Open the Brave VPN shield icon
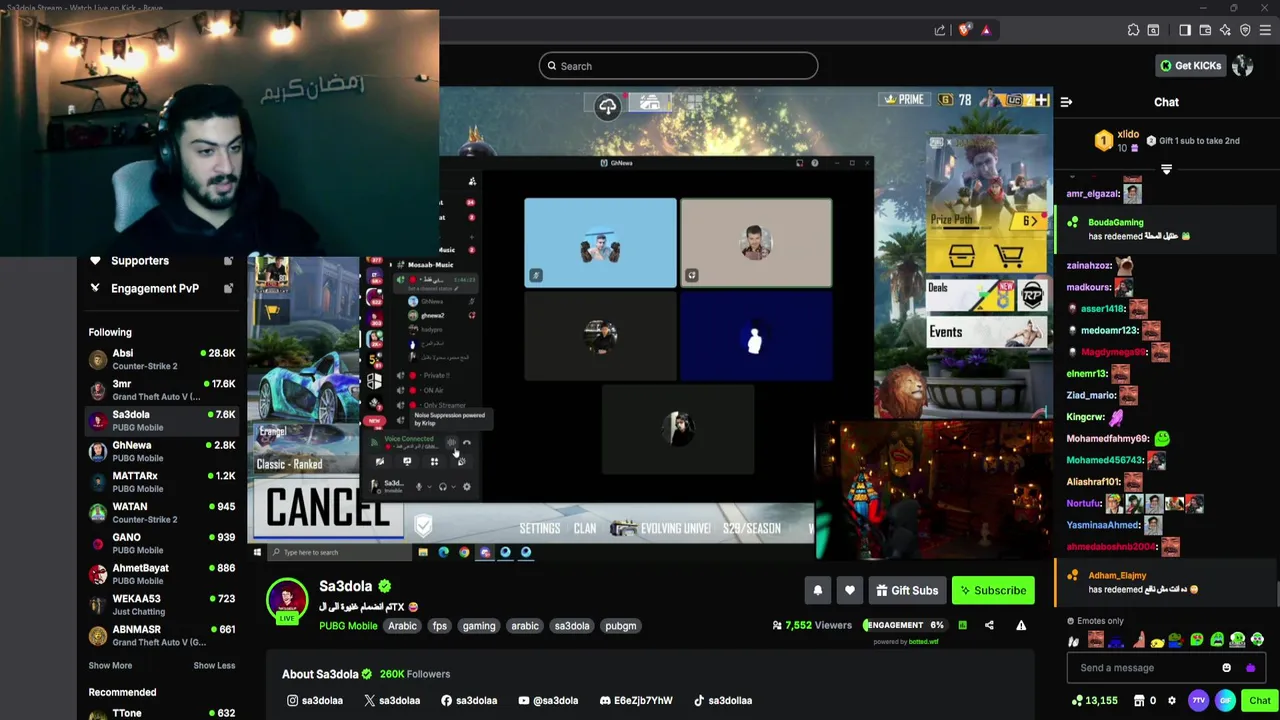The width and height of the screenshot is (1280, 720). coord(1245,30)
